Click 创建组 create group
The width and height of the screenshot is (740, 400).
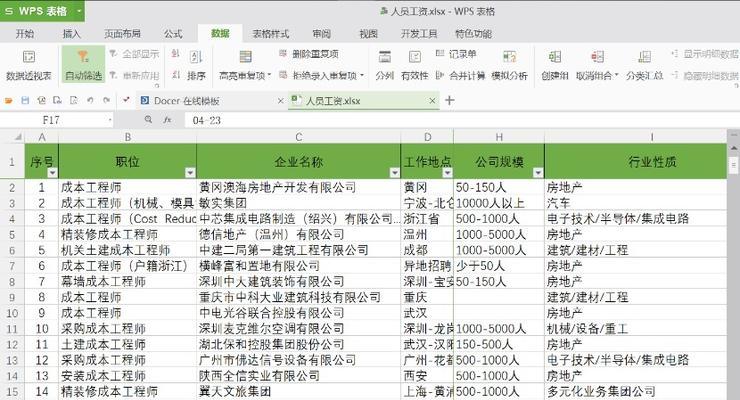pyautogui.click(x=555, y=65)
